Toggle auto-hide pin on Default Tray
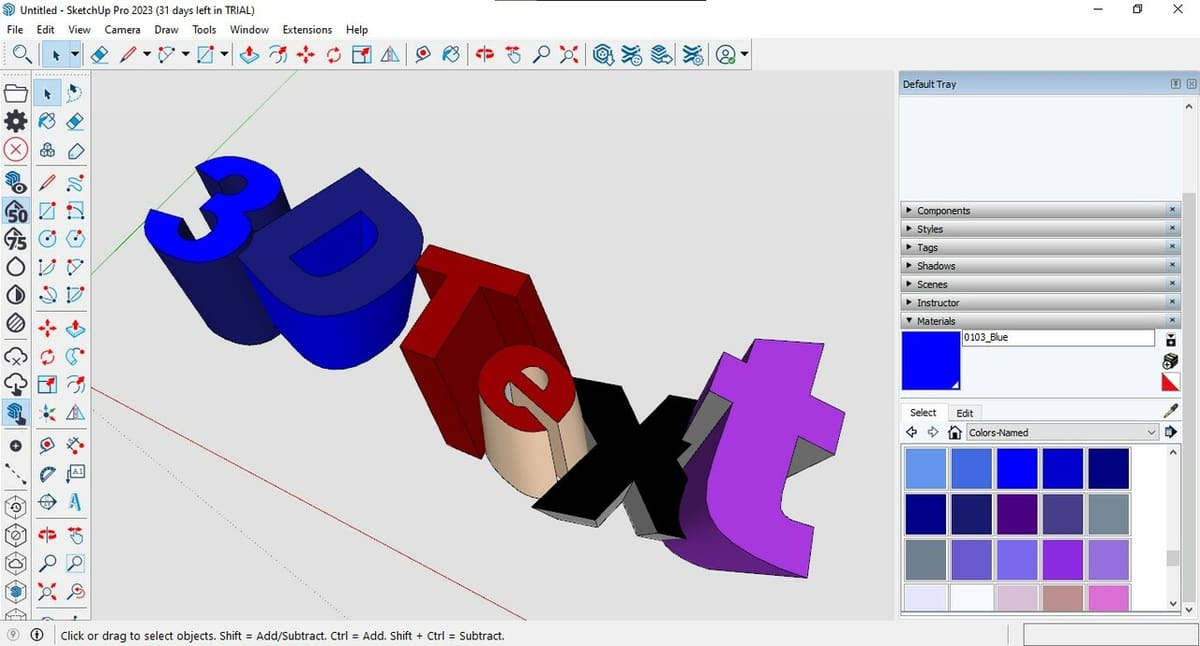This screenshot has height=646, width=1200. click(1175, 84)
